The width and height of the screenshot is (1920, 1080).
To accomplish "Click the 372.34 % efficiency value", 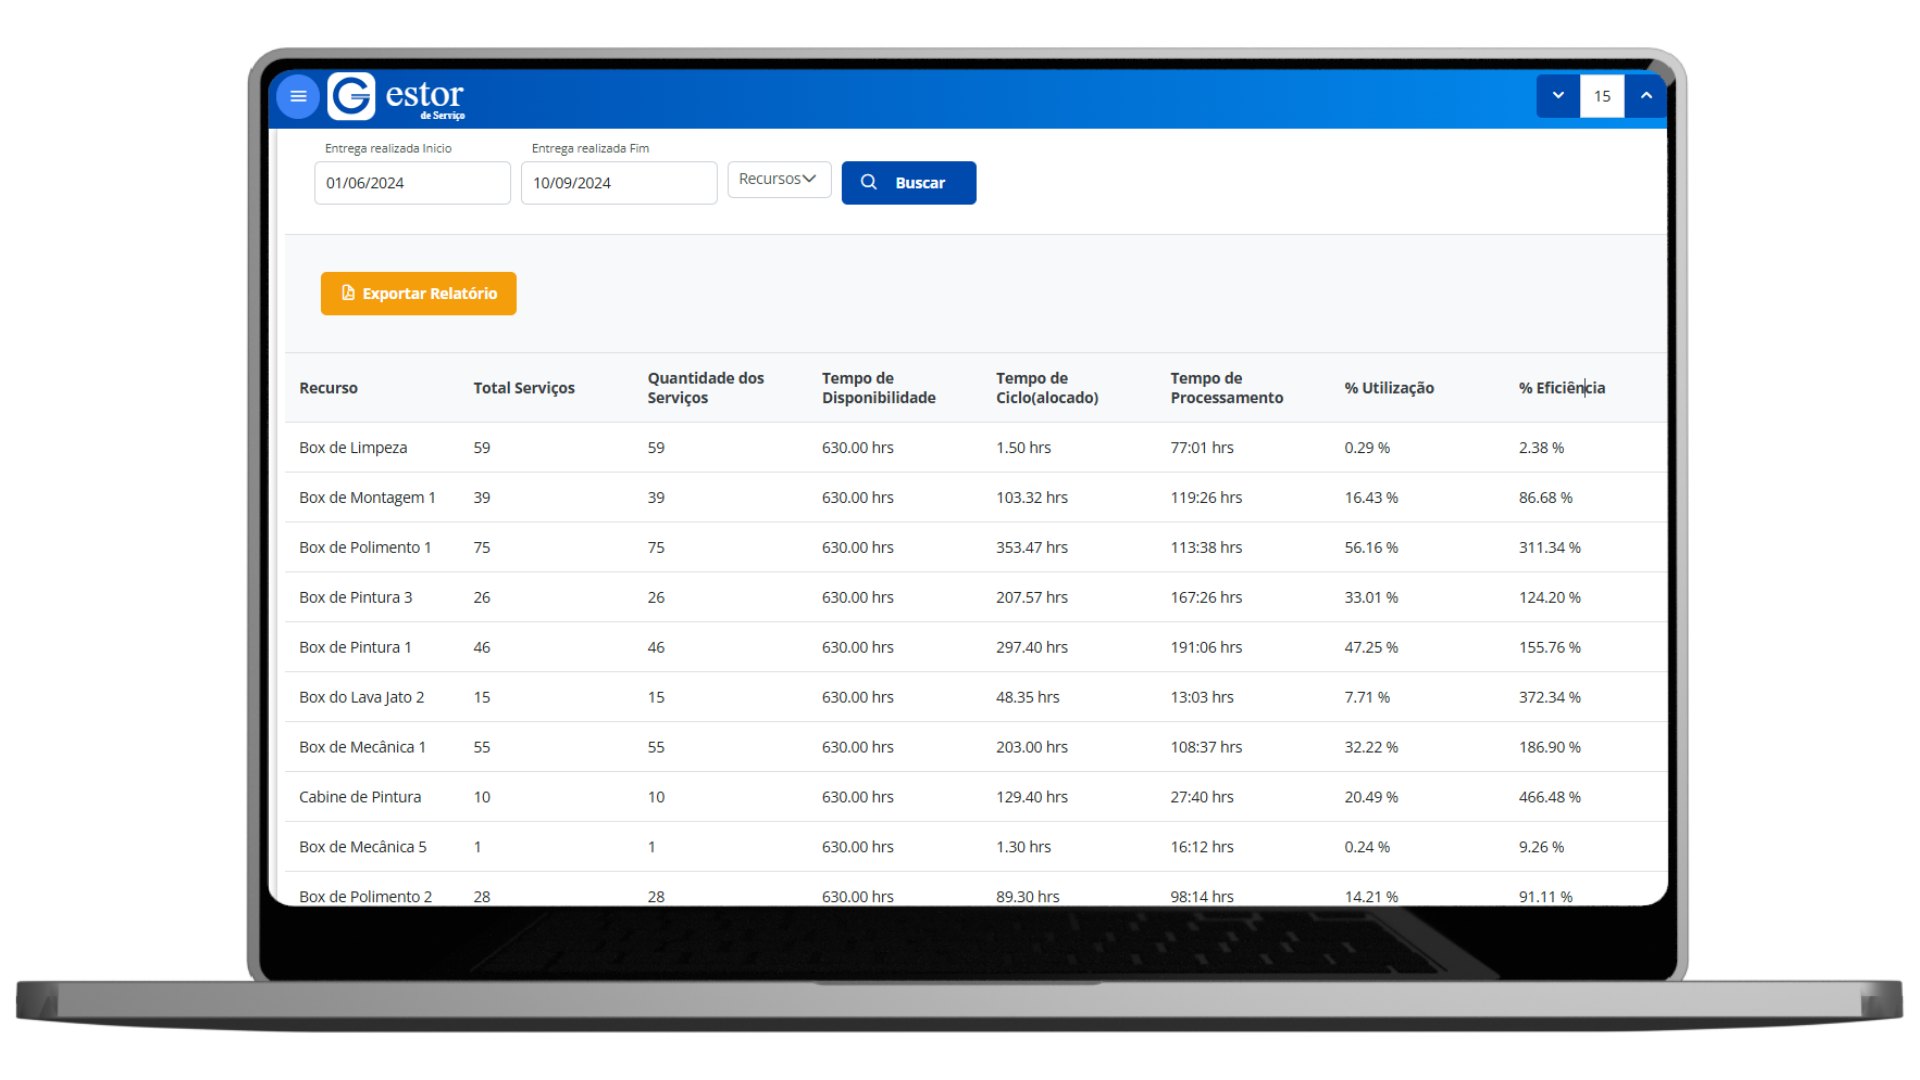I will point(1549,698).
